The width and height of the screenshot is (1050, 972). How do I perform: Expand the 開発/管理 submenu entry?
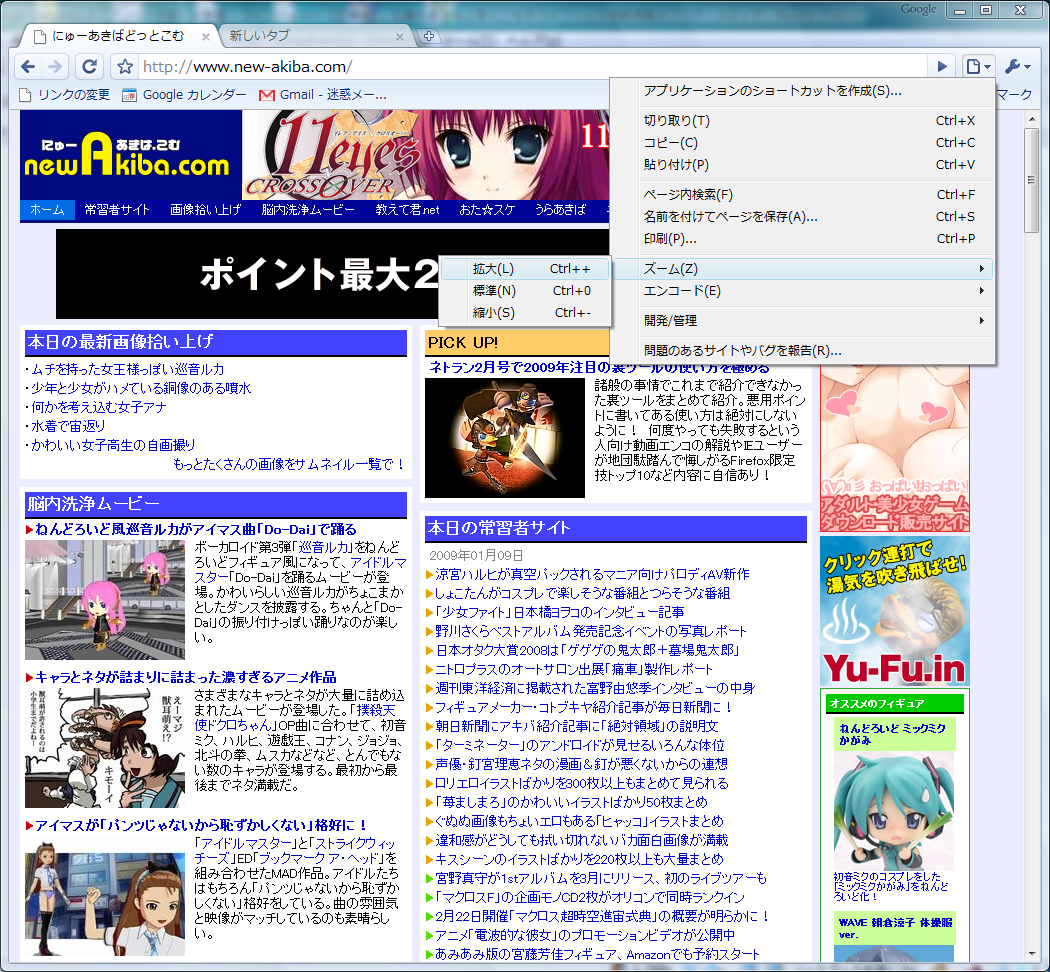click(x=802, y=321)
